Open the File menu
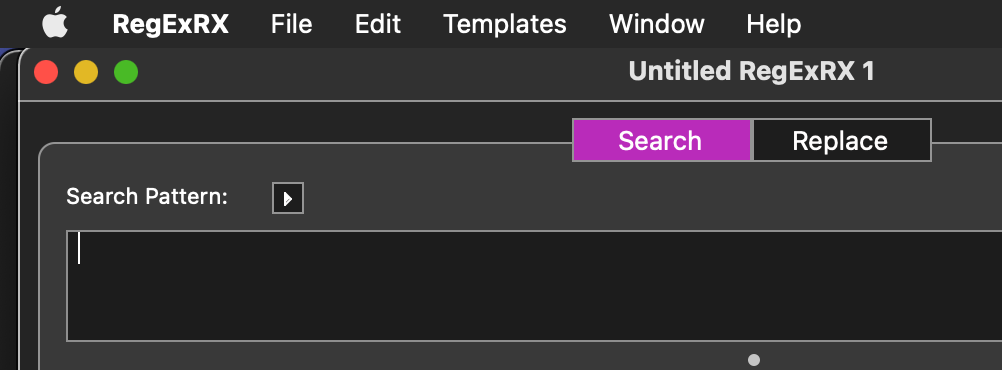This screenshot has height=370, width=1002. 291,24
